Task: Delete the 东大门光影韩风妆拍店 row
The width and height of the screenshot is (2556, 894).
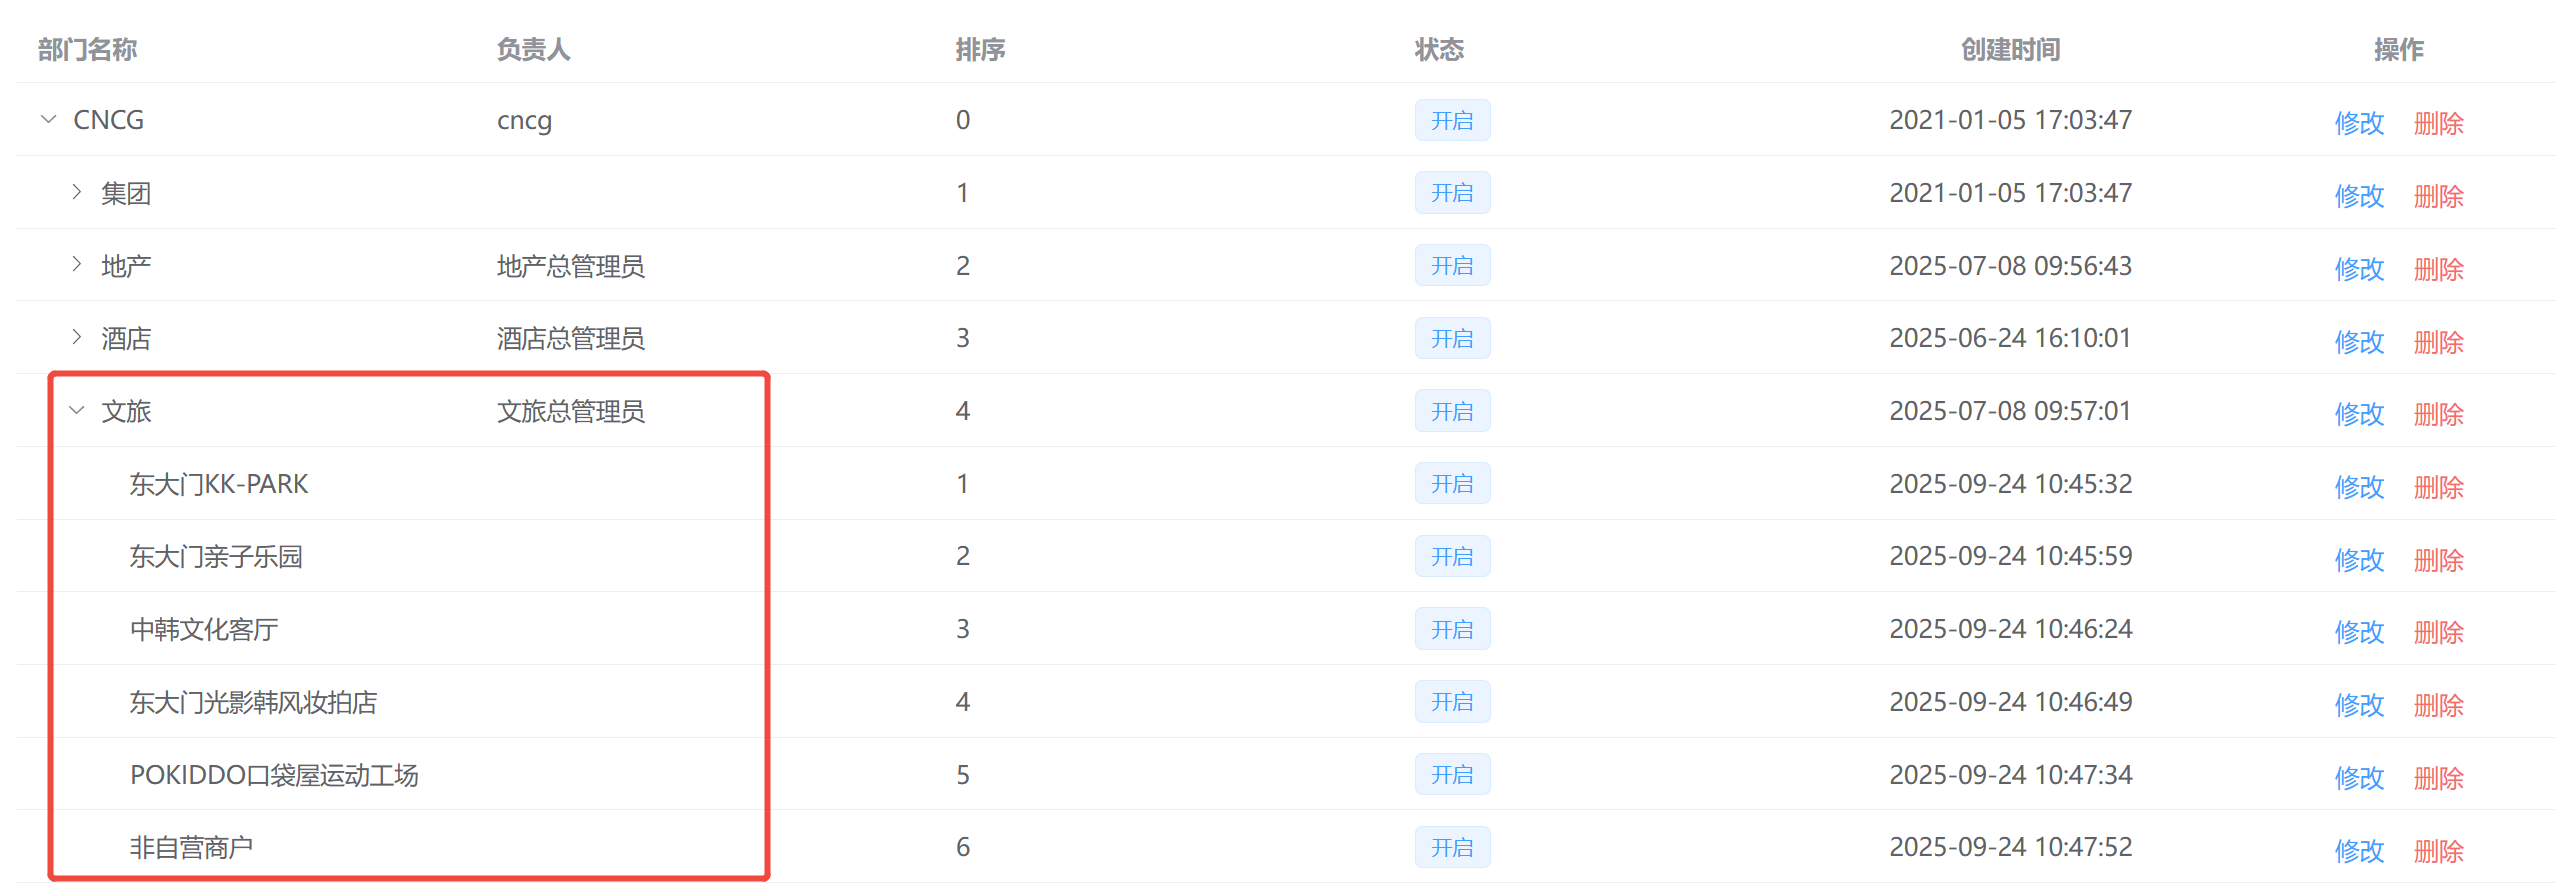Action: tap(2438, 705)
